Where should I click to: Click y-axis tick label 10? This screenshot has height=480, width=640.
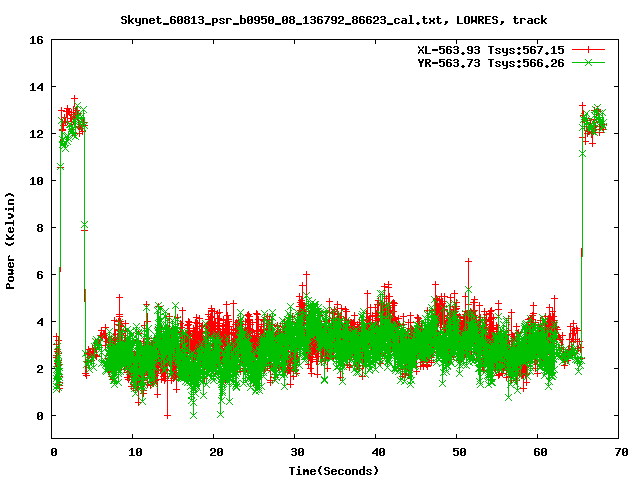[36, 181]
